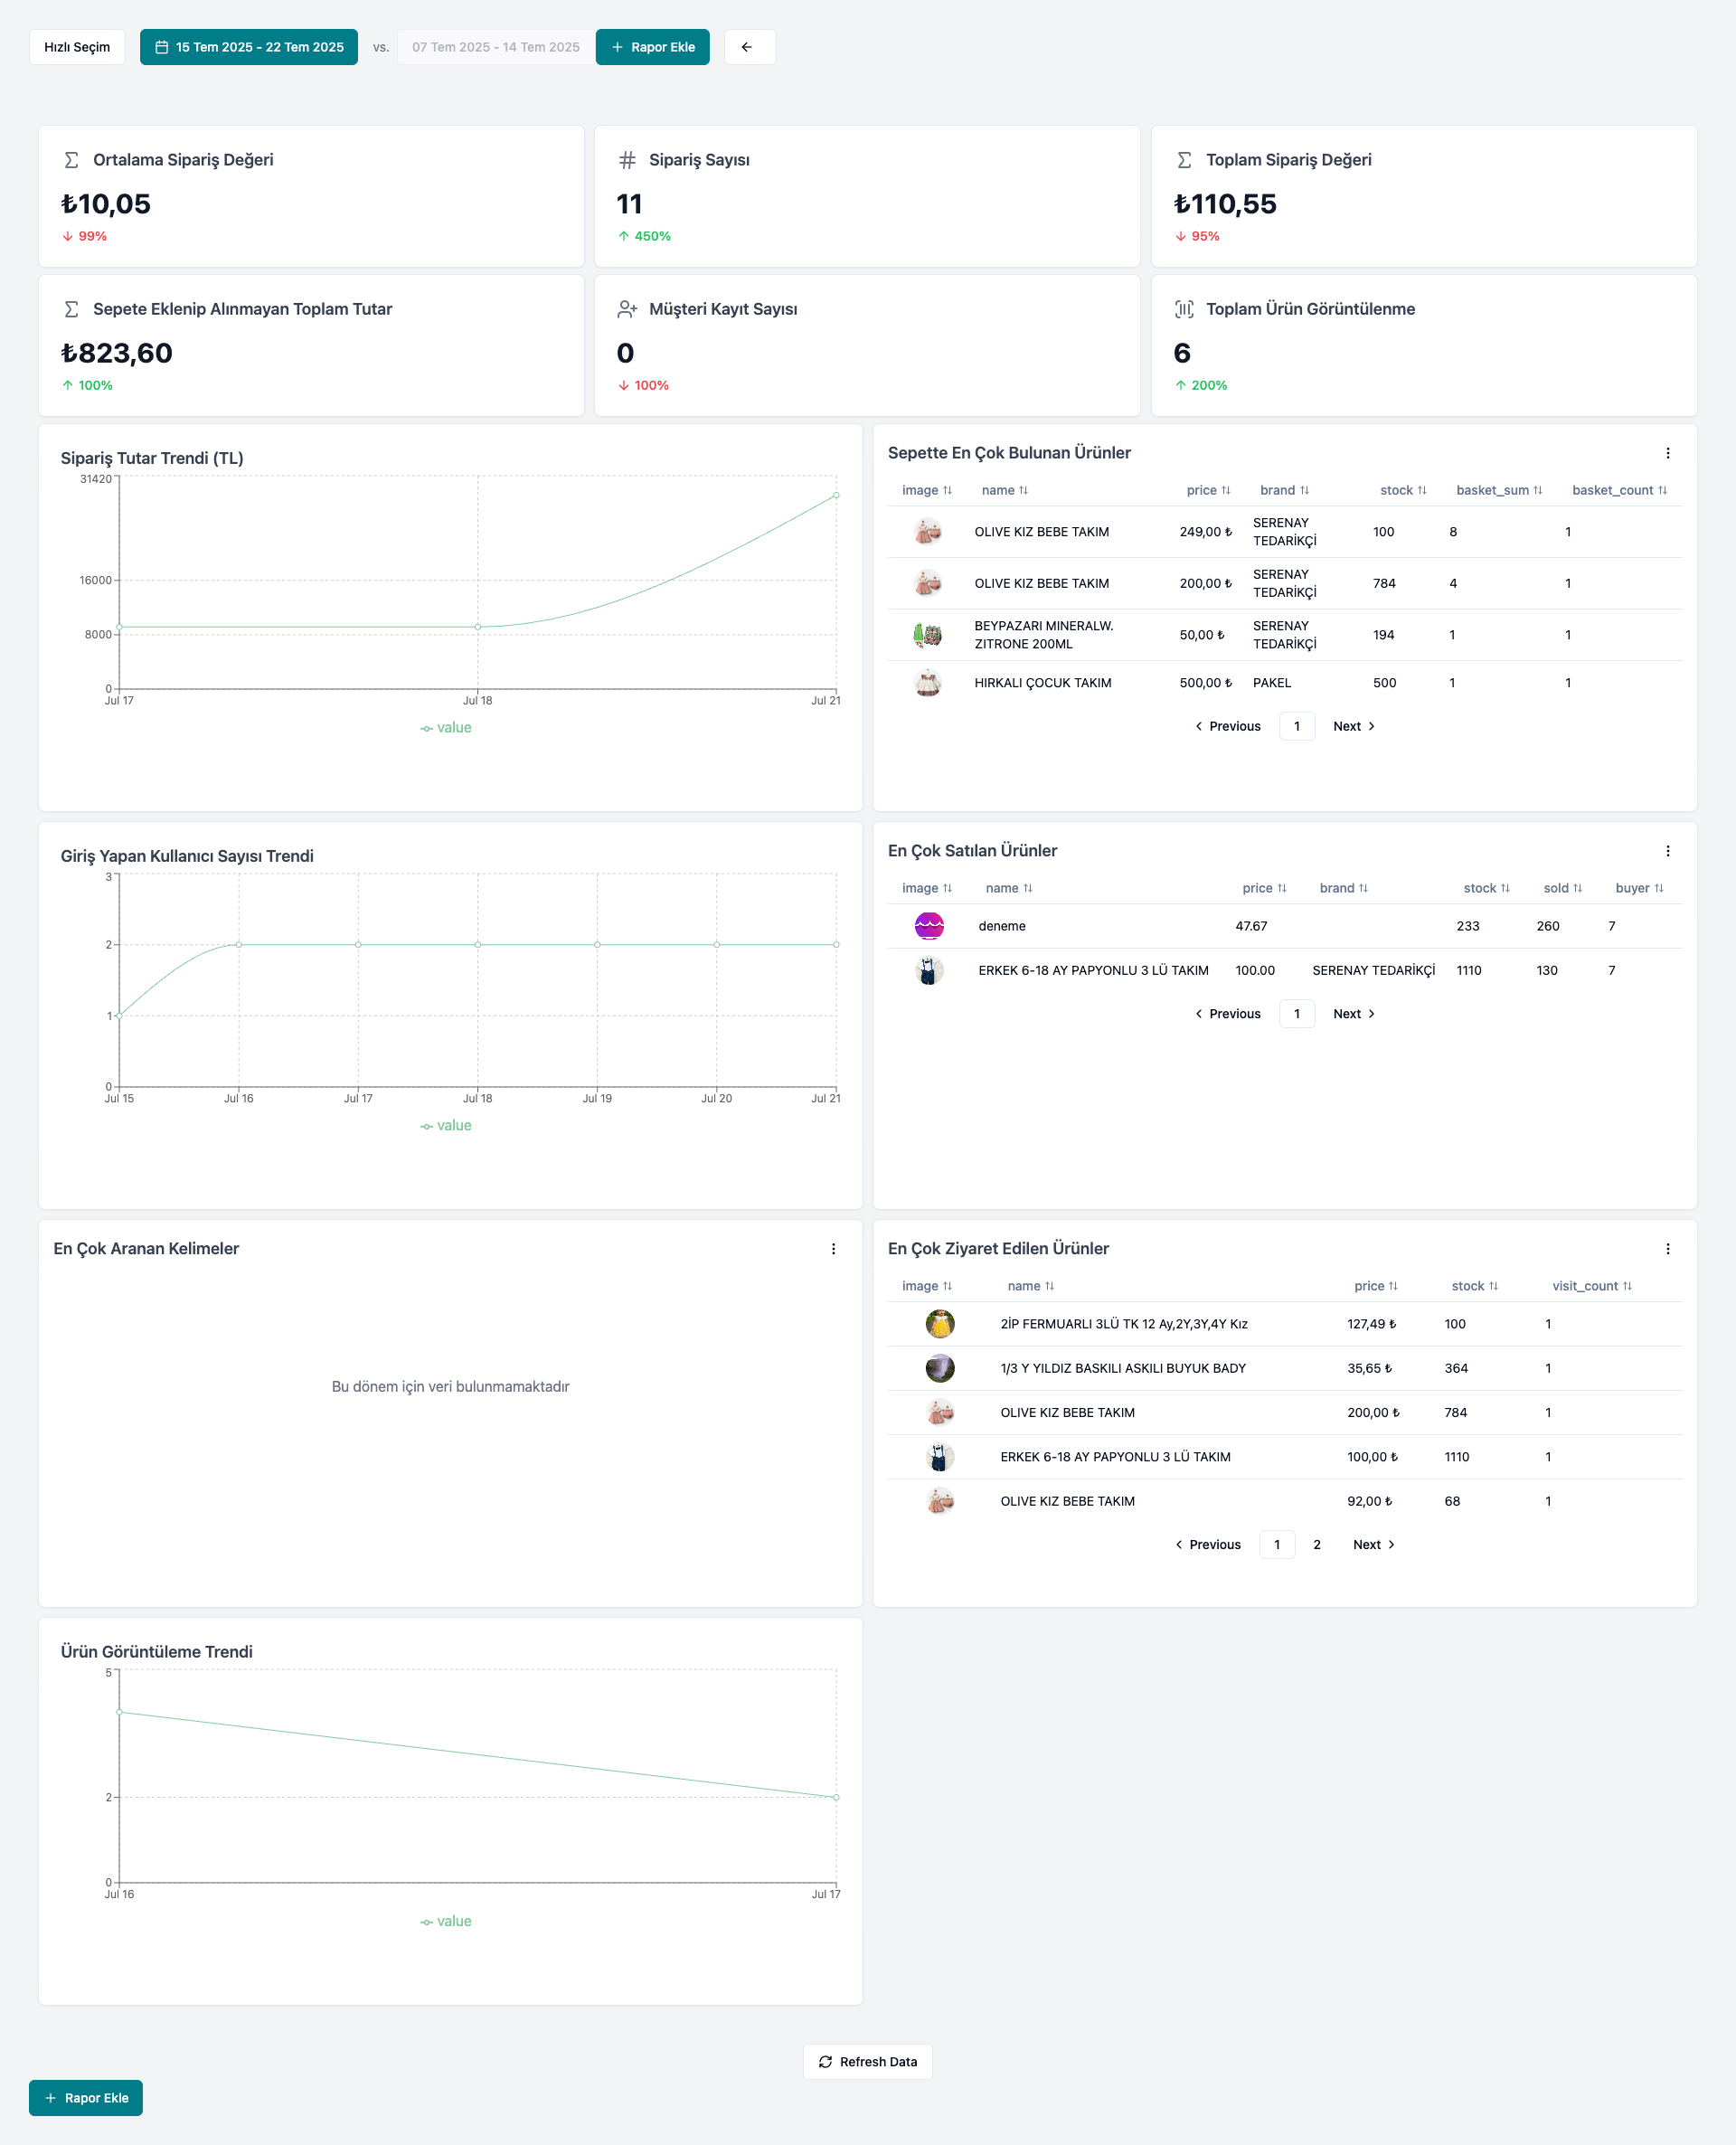
Task: Open three-dot menu of En Çok Ziyaret Edilen Ürünler
Action: [x=1667, y=1249]
